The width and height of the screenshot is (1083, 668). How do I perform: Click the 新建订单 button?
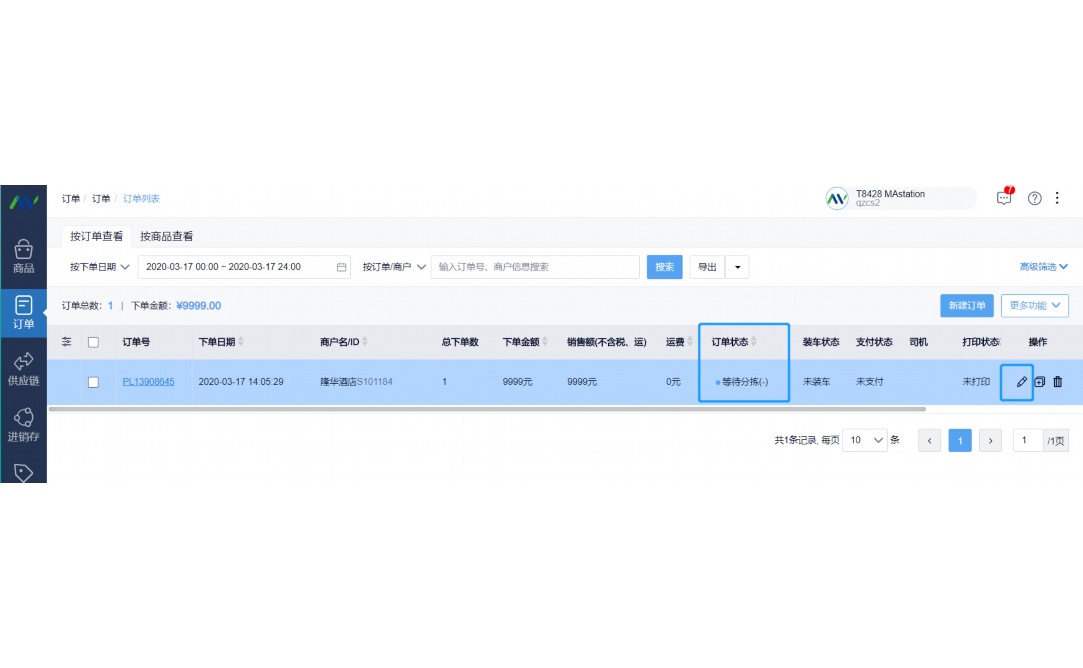[x=966, y=306]
